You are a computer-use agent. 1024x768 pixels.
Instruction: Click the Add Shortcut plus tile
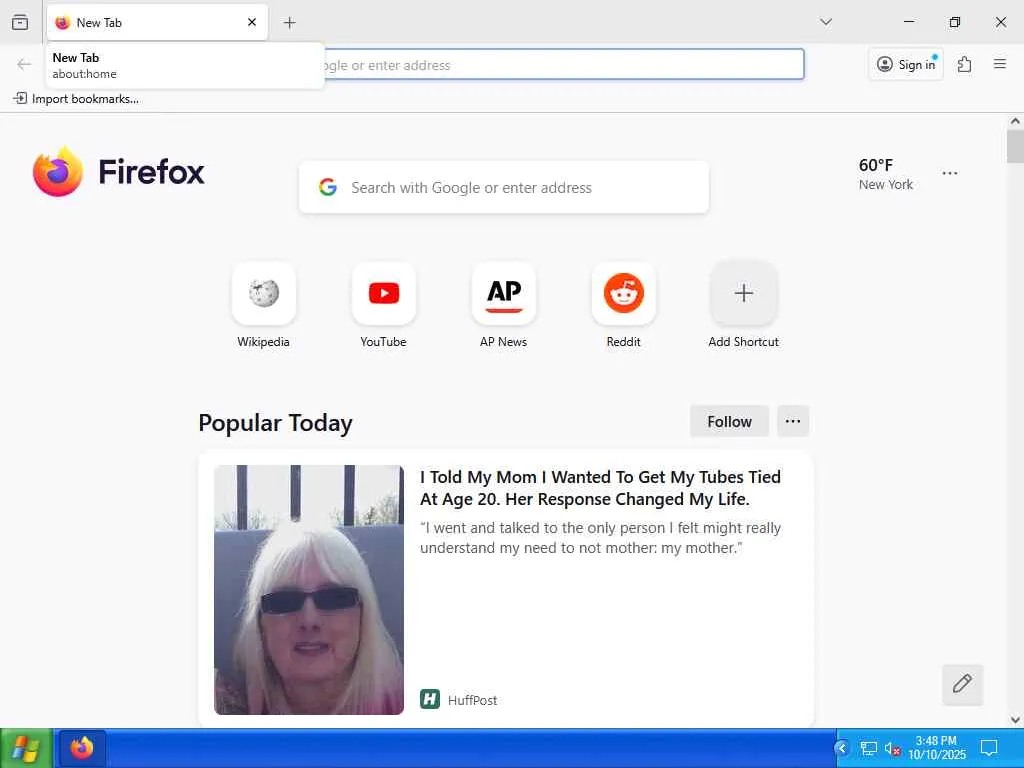(x=744, y=293)
